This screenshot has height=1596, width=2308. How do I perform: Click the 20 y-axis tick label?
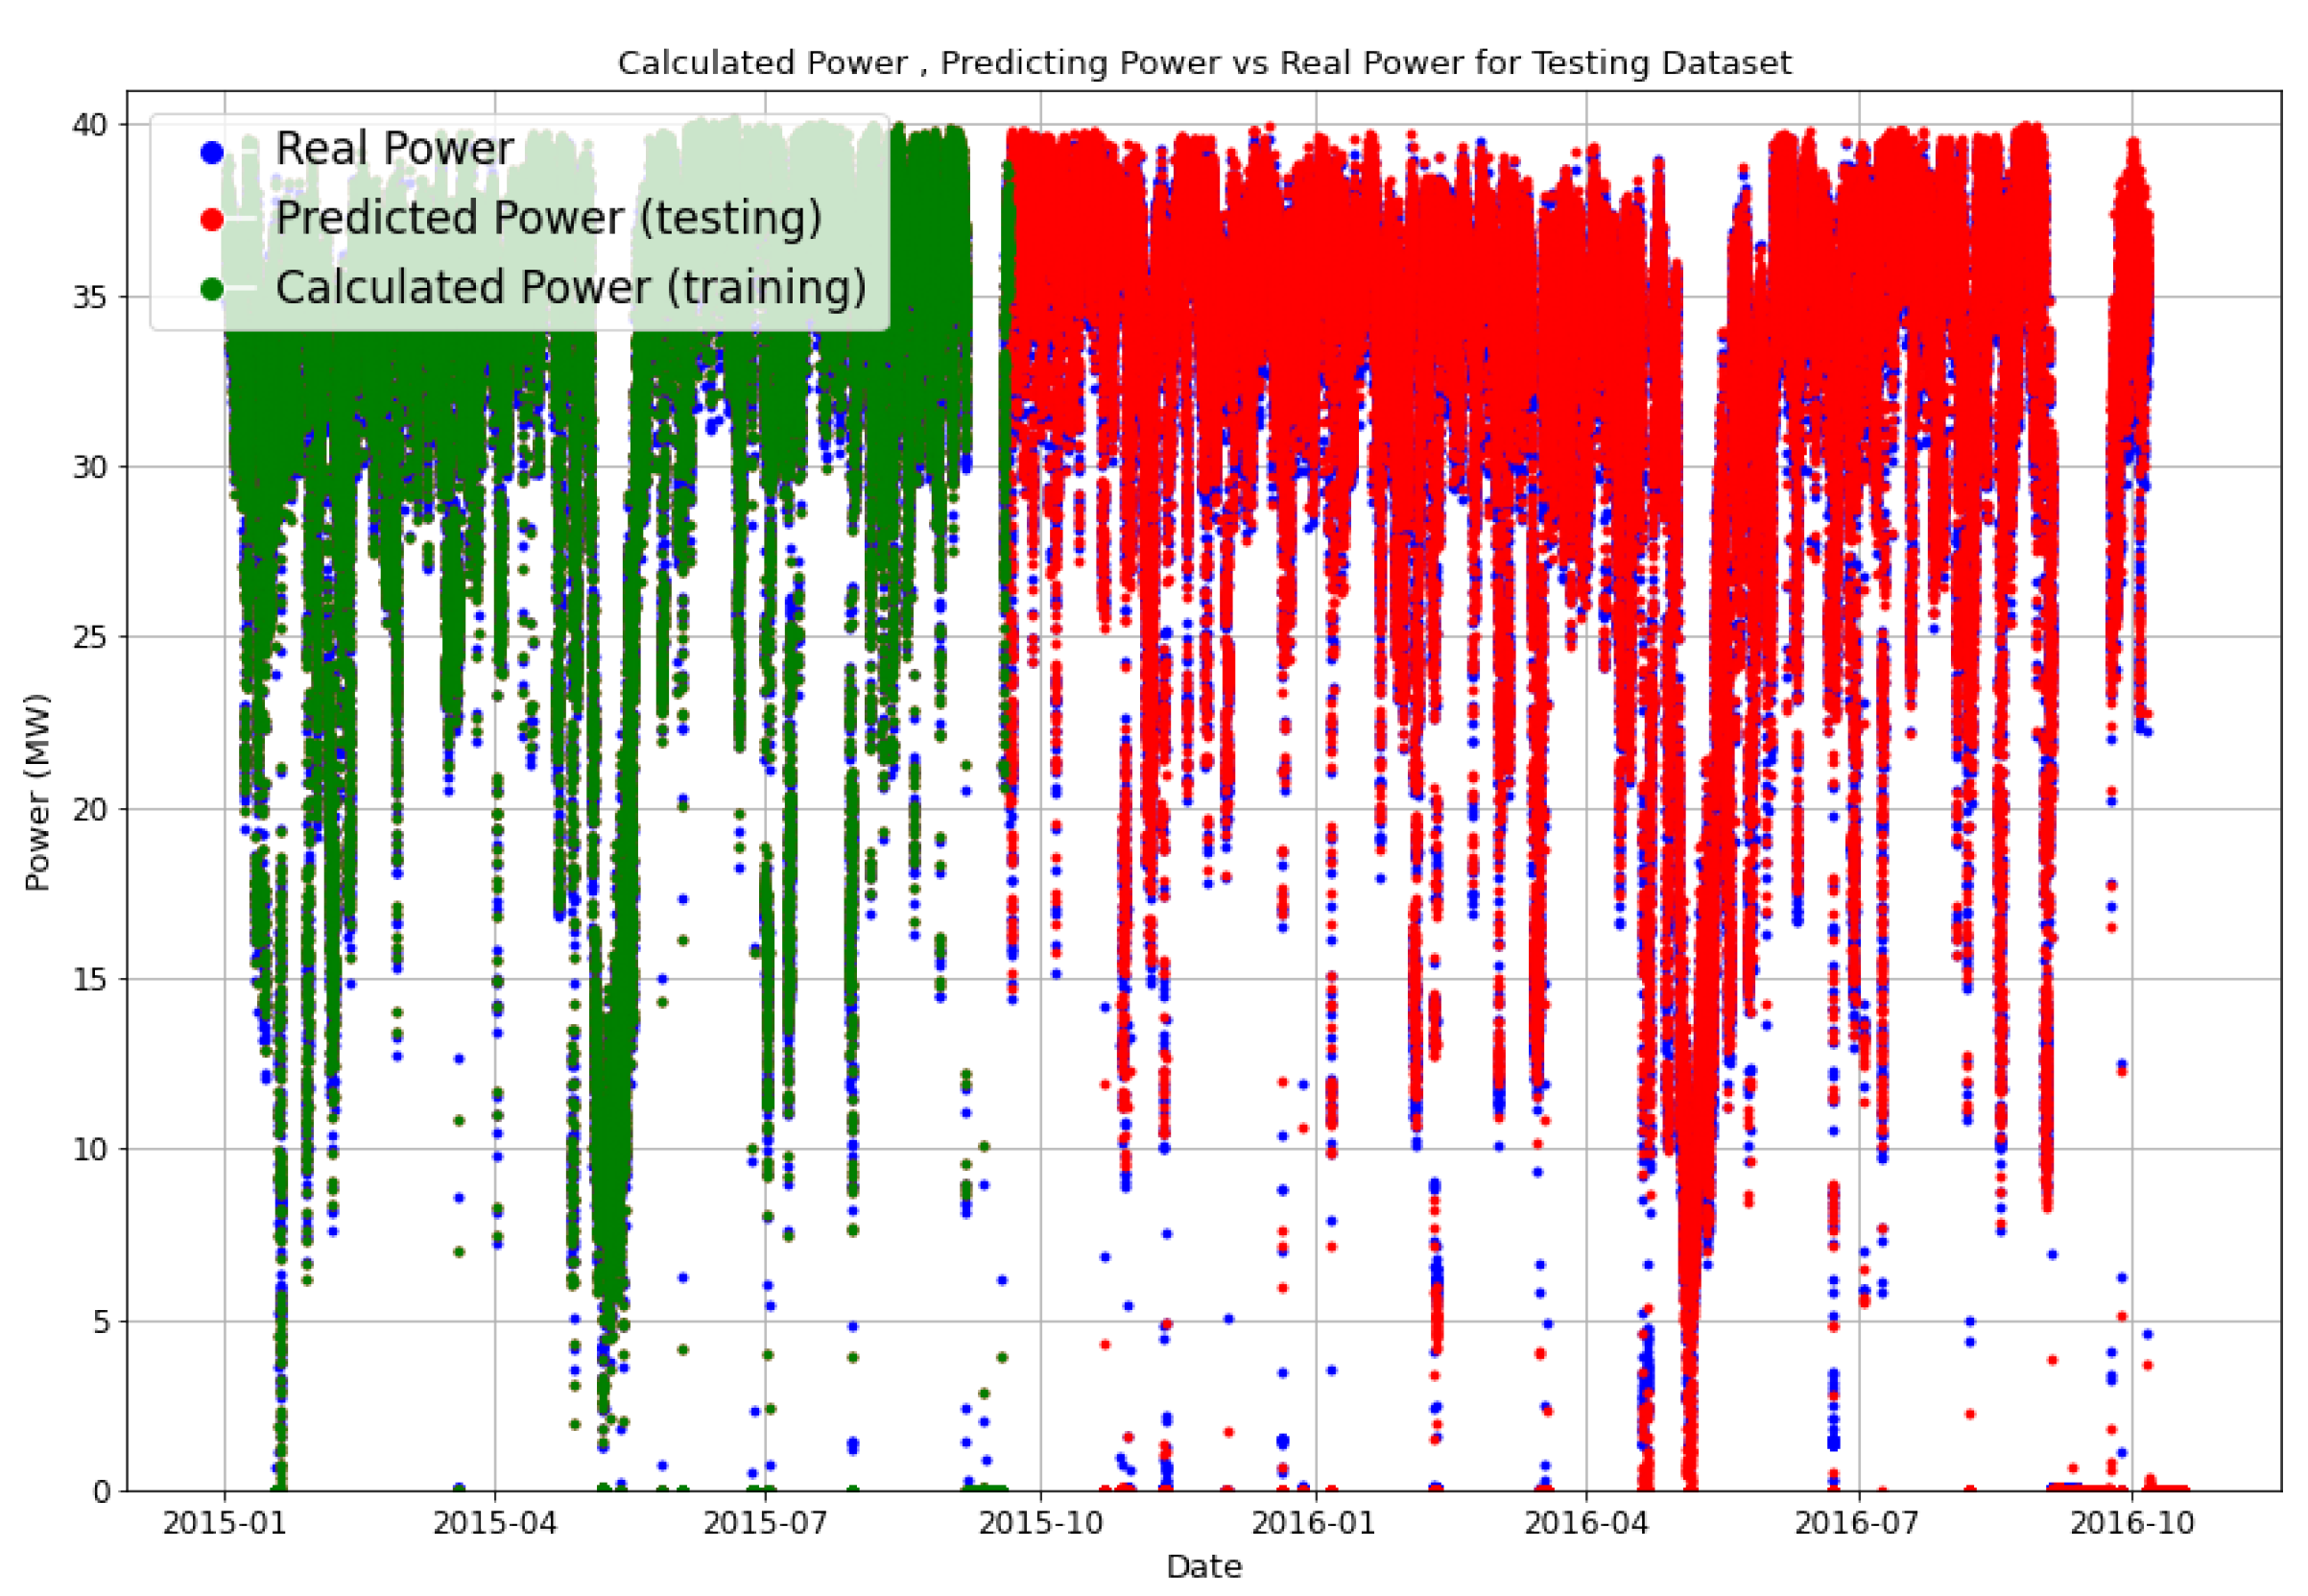(x=89, y=808)
